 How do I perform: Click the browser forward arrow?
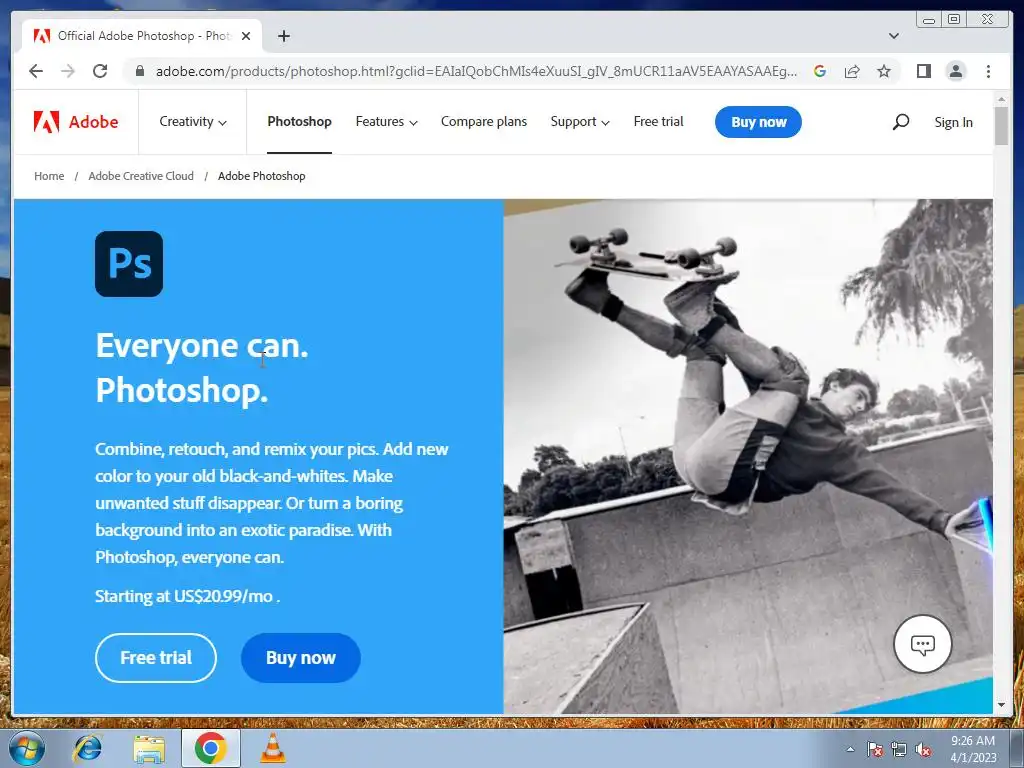pos(68,71)
